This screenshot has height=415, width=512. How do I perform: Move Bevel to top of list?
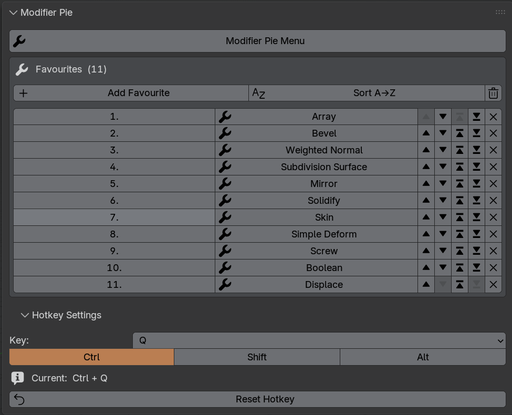(x=460, y=133)
